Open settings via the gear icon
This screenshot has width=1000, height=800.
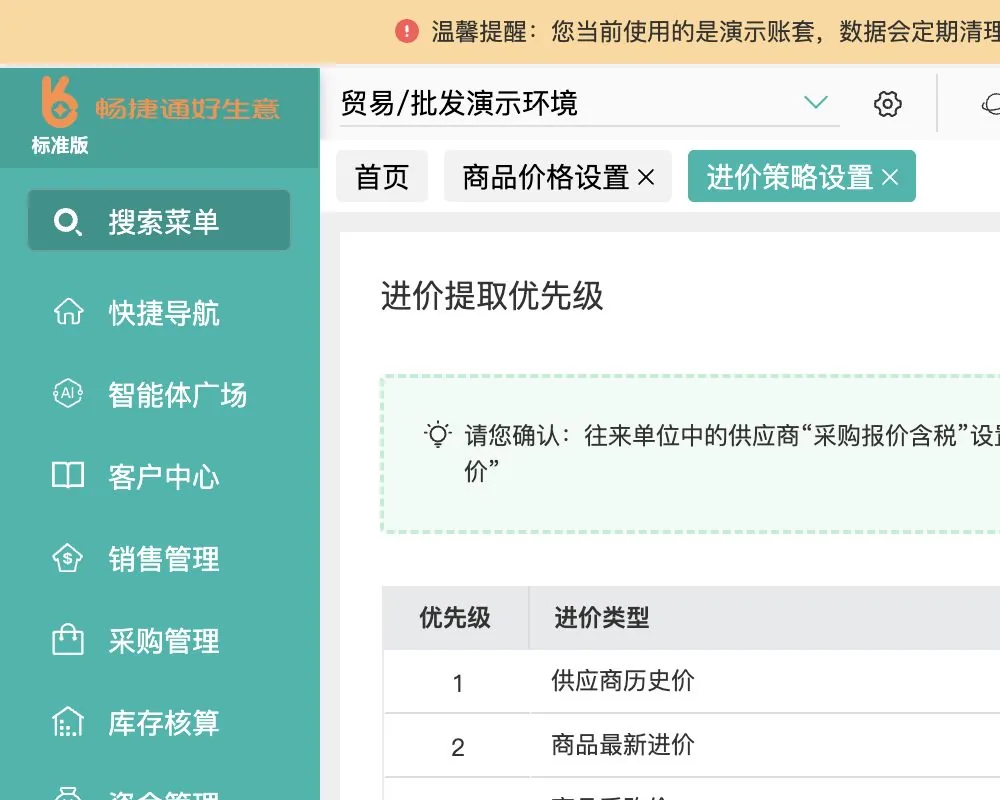(887, 103)
